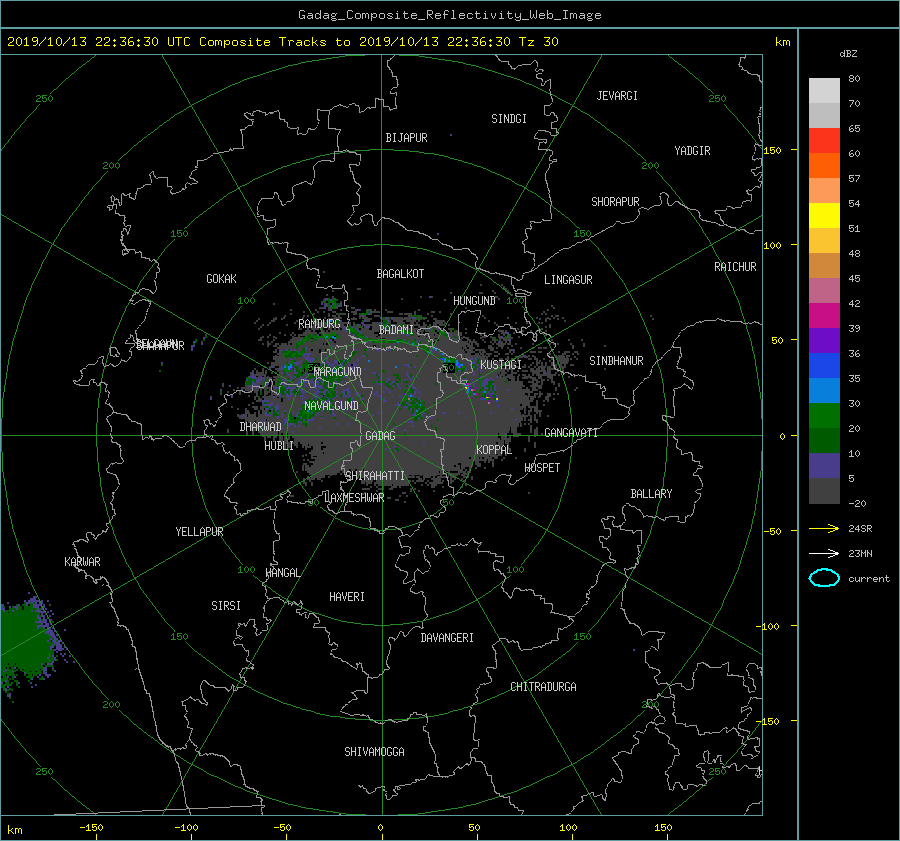The height and width of the screenshot is (841, 900).
Task: Click the HANGAL city label
Action: tap(282, 573)
